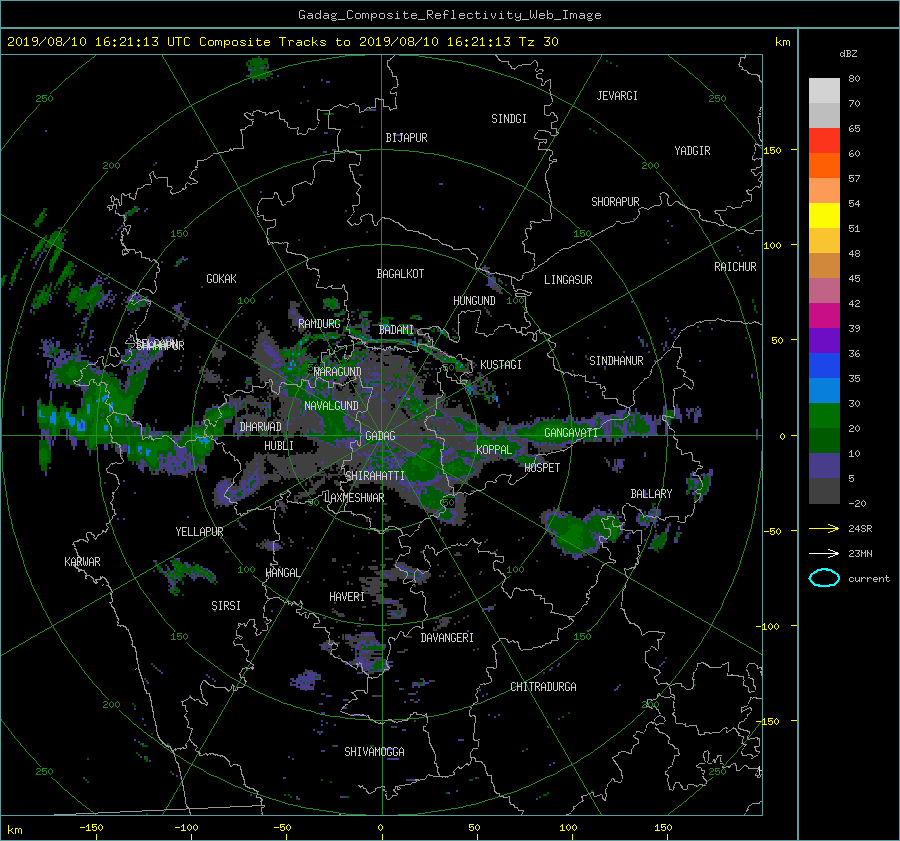This screenshot has height=841, width=900.
Task: Click the 100 km mark on bottom axis
Action: [x=568, y=828]
